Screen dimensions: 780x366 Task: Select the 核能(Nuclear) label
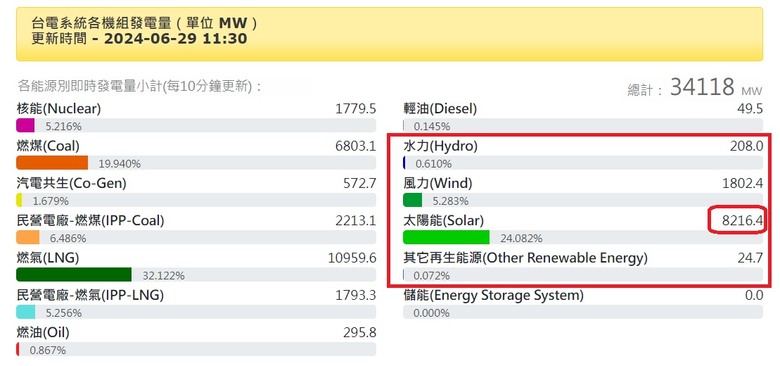pyautogui.click(x=59, y=108)
